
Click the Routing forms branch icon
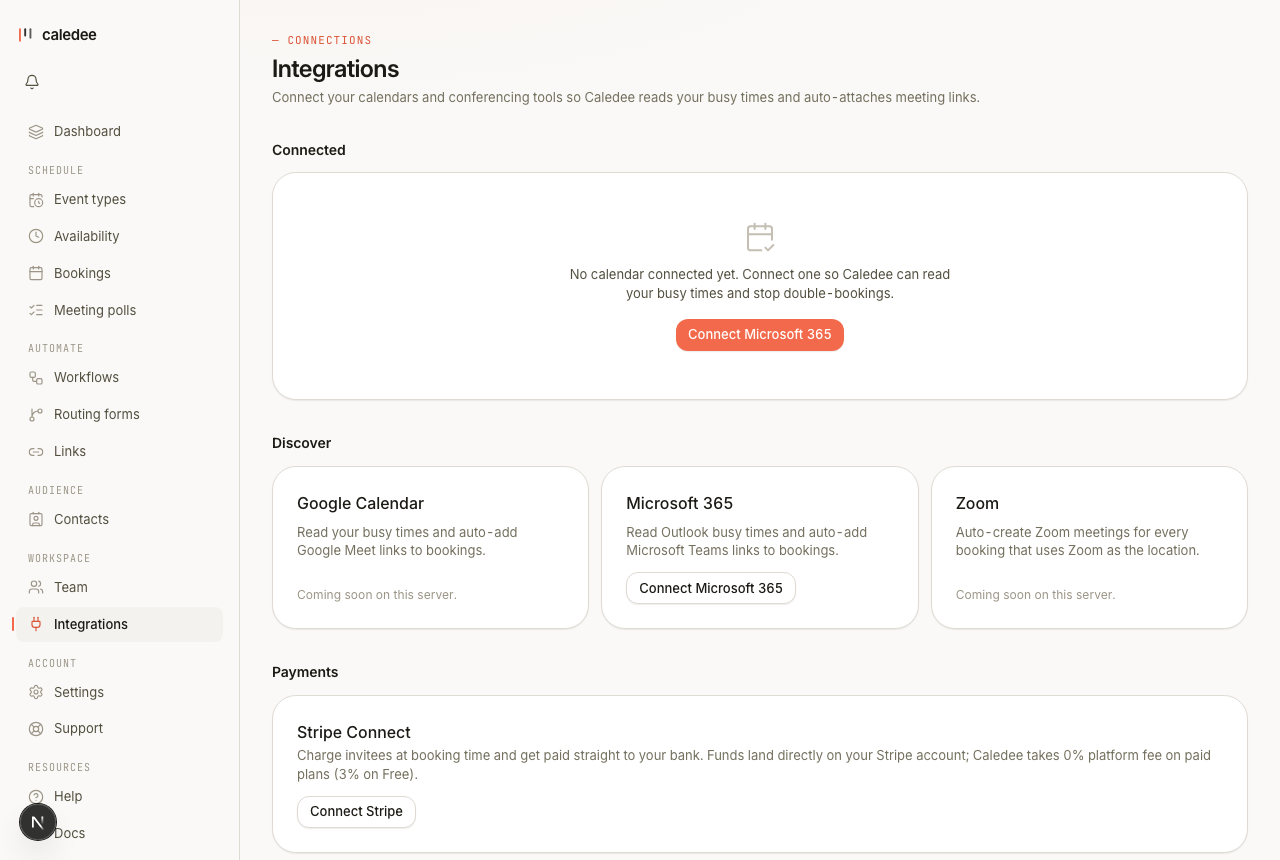[x=36, y=414]
